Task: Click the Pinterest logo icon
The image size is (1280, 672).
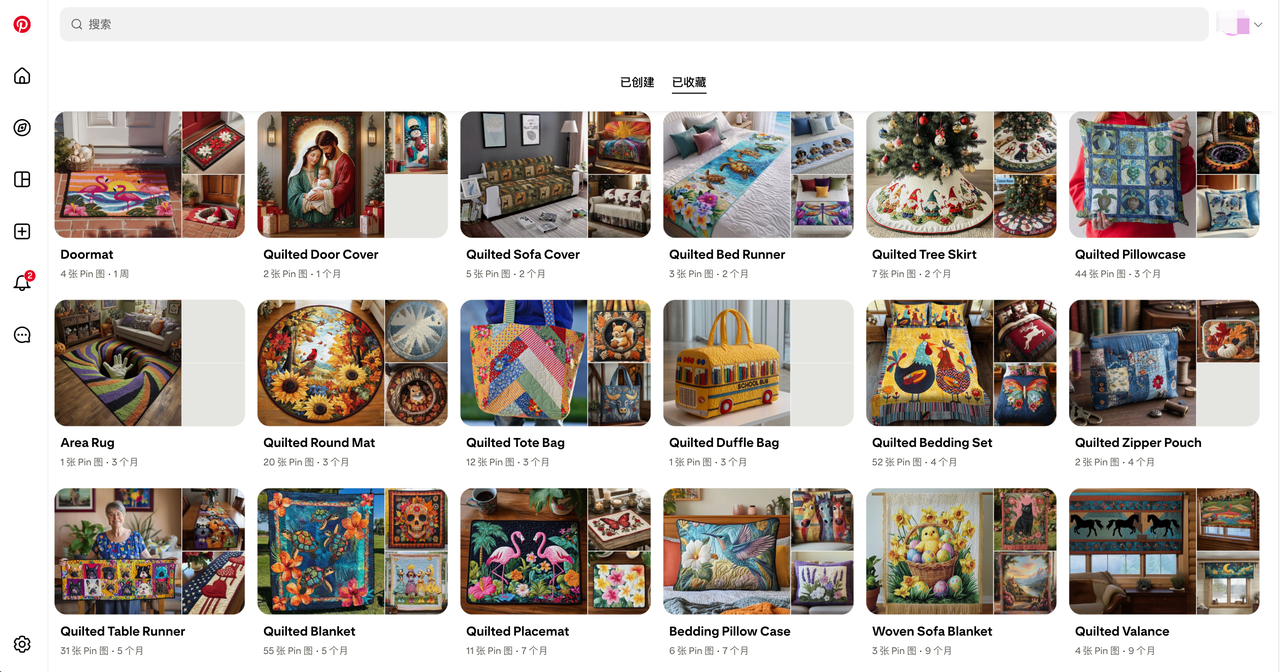Action: point(22,24)
